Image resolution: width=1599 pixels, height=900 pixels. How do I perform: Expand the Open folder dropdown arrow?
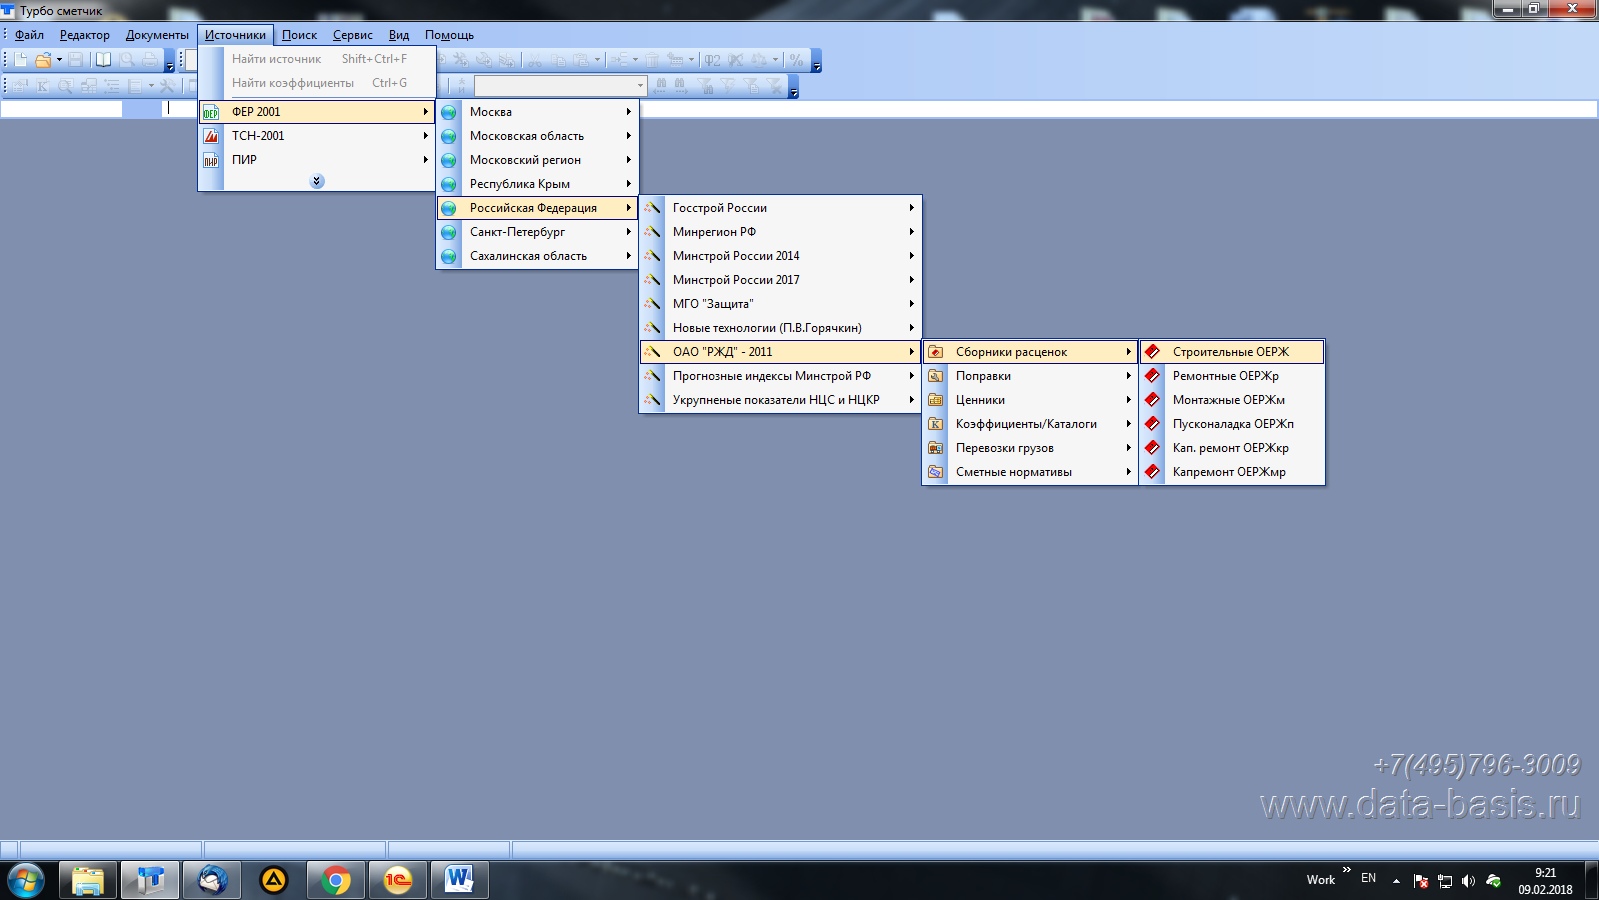59,60
